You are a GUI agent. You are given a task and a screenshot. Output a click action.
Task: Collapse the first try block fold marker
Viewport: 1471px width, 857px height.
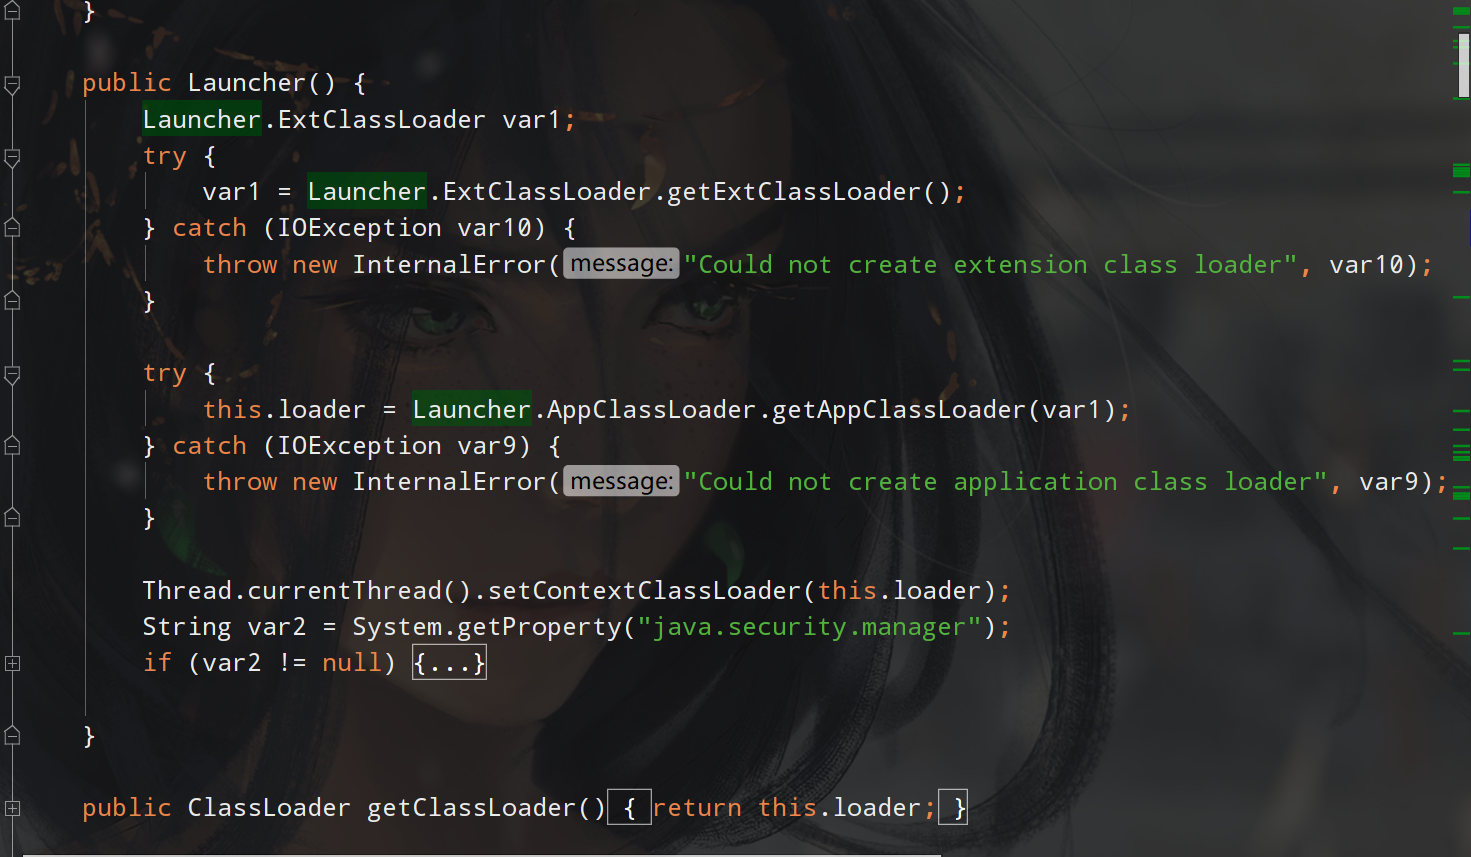coord(12,158)
